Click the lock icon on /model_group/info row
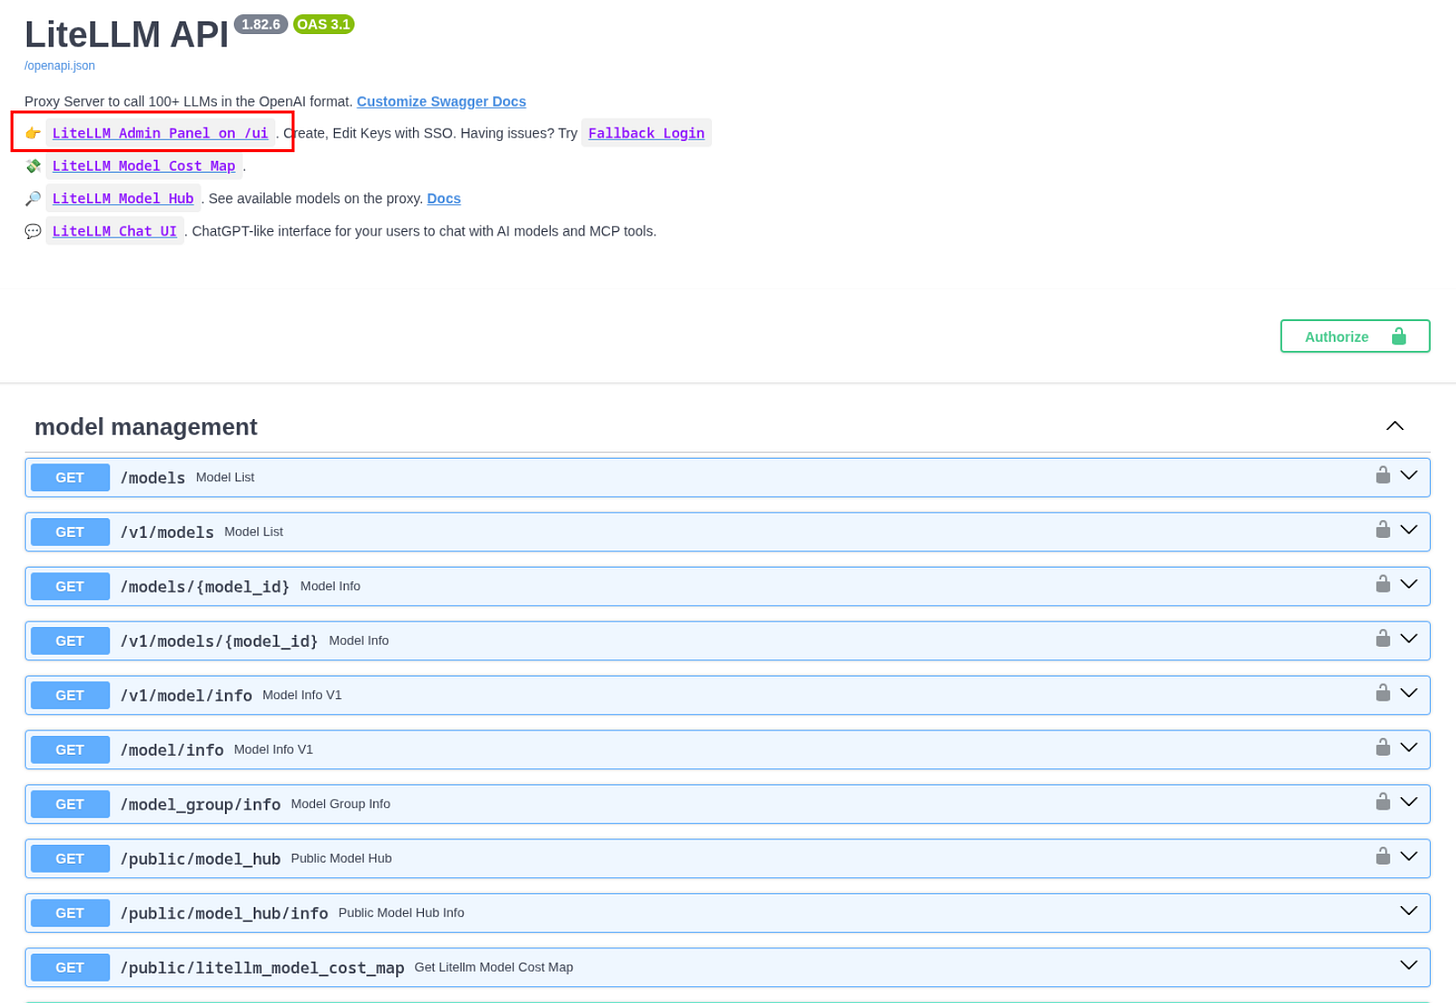 [1383, 801]
